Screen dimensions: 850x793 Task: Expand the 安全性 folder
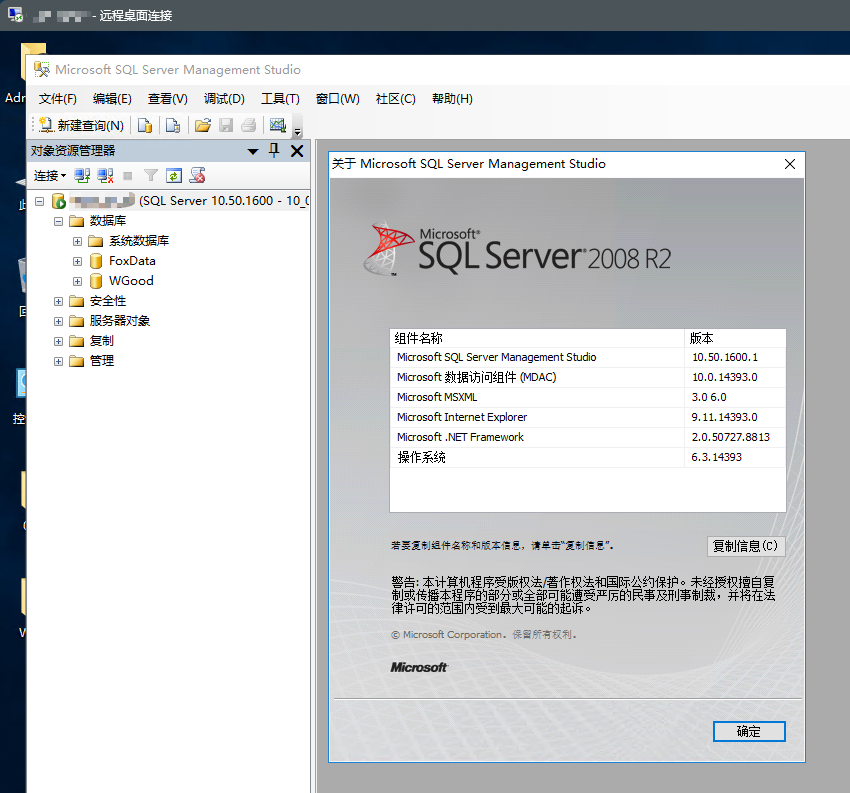pos(59,301)
